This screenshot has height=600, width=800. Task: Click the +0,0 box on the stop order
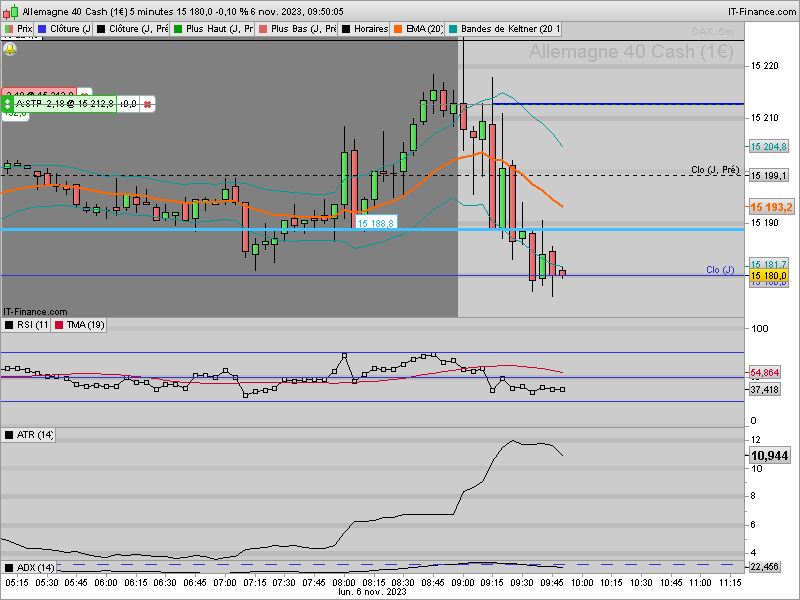128,104
